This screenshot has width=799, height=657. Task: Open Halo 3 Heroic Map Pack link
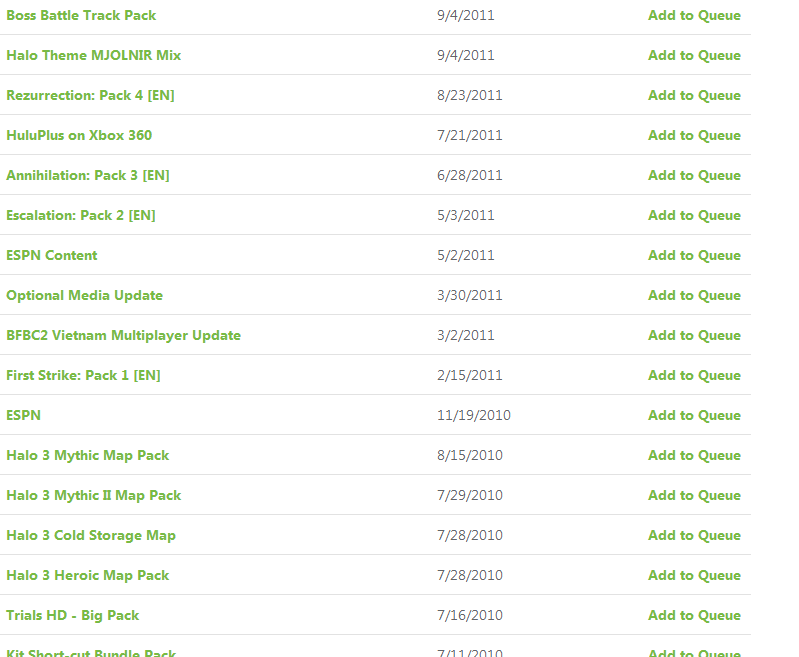click(x=88, y=575)
